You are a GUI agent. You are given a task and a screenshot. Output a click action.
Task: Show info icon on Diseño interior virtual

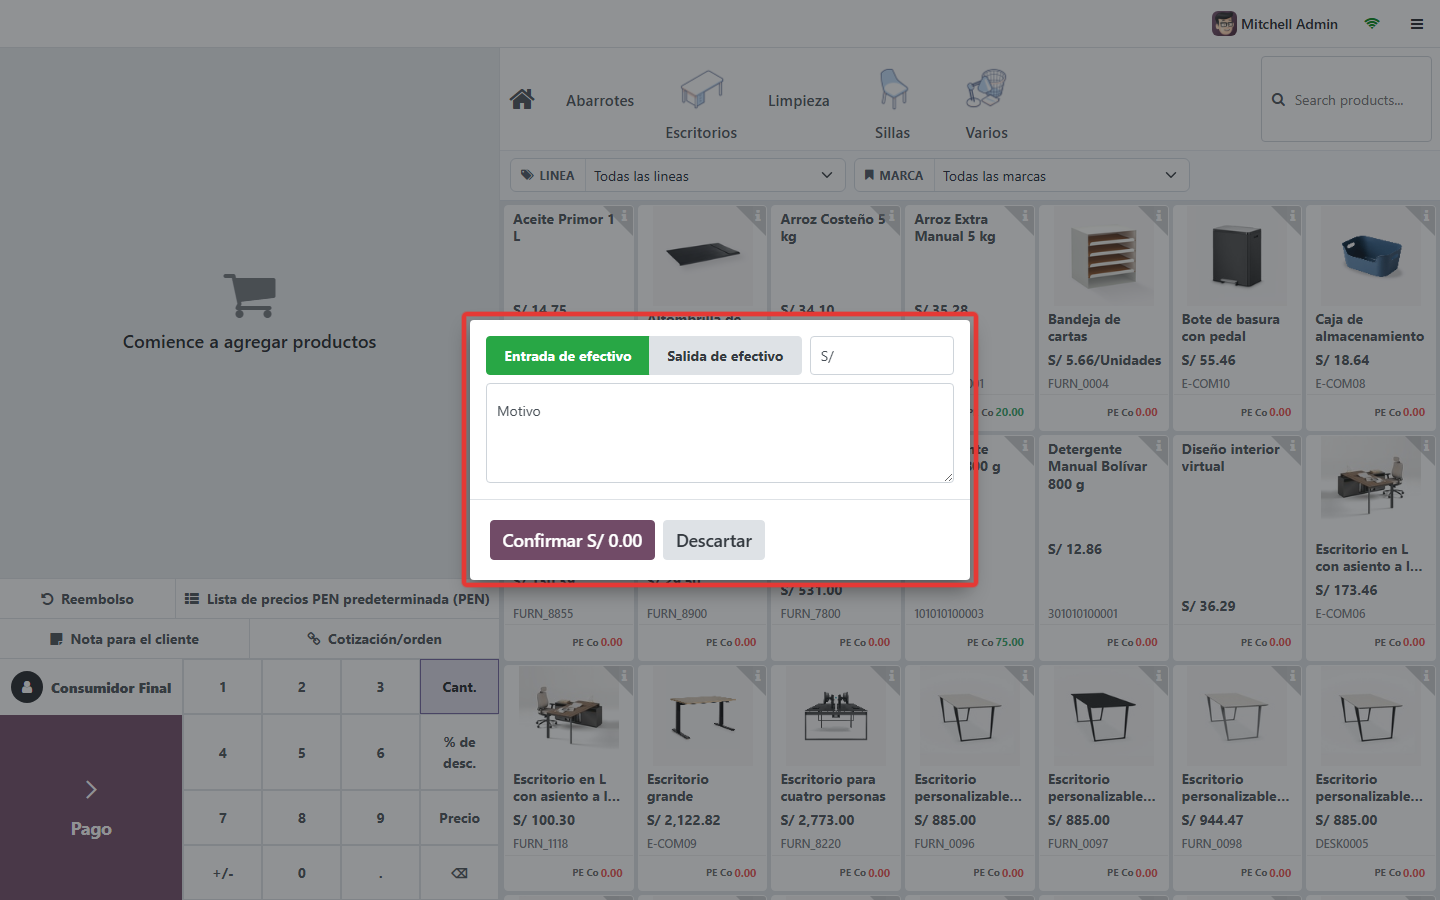[1292, 445]
